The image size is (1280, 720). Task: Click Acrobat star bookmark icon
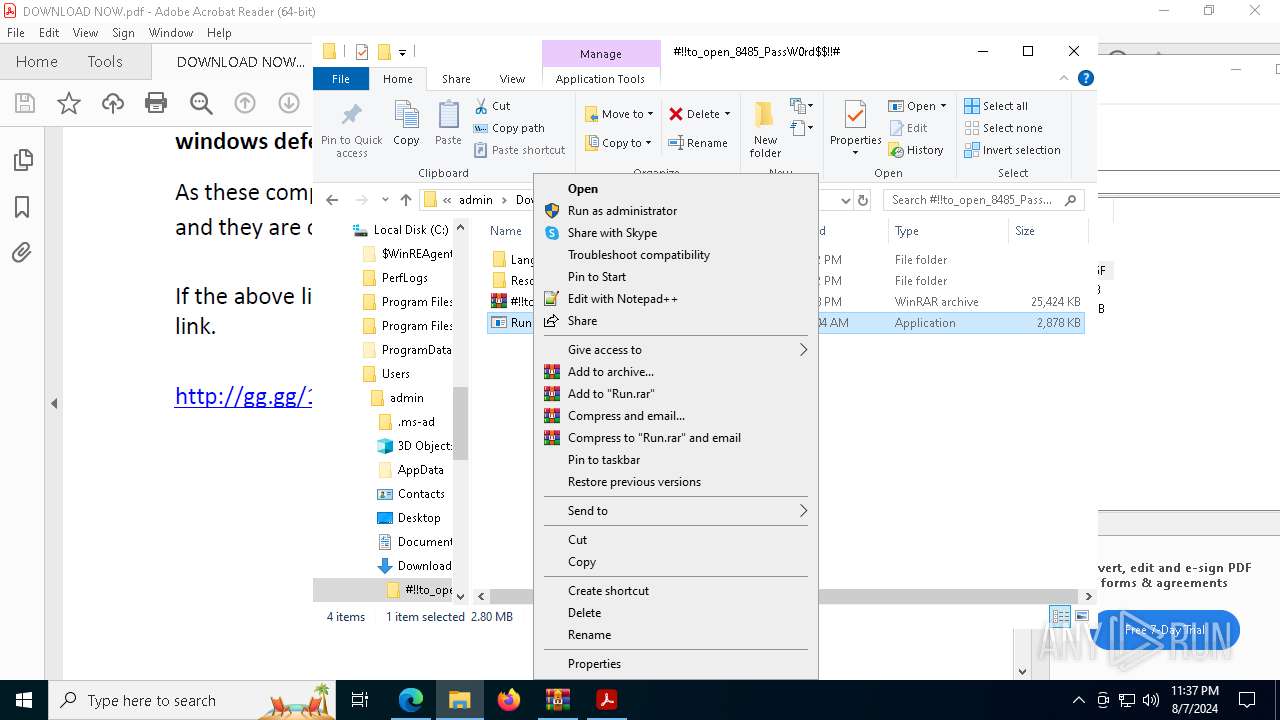[x=69, y=103]
